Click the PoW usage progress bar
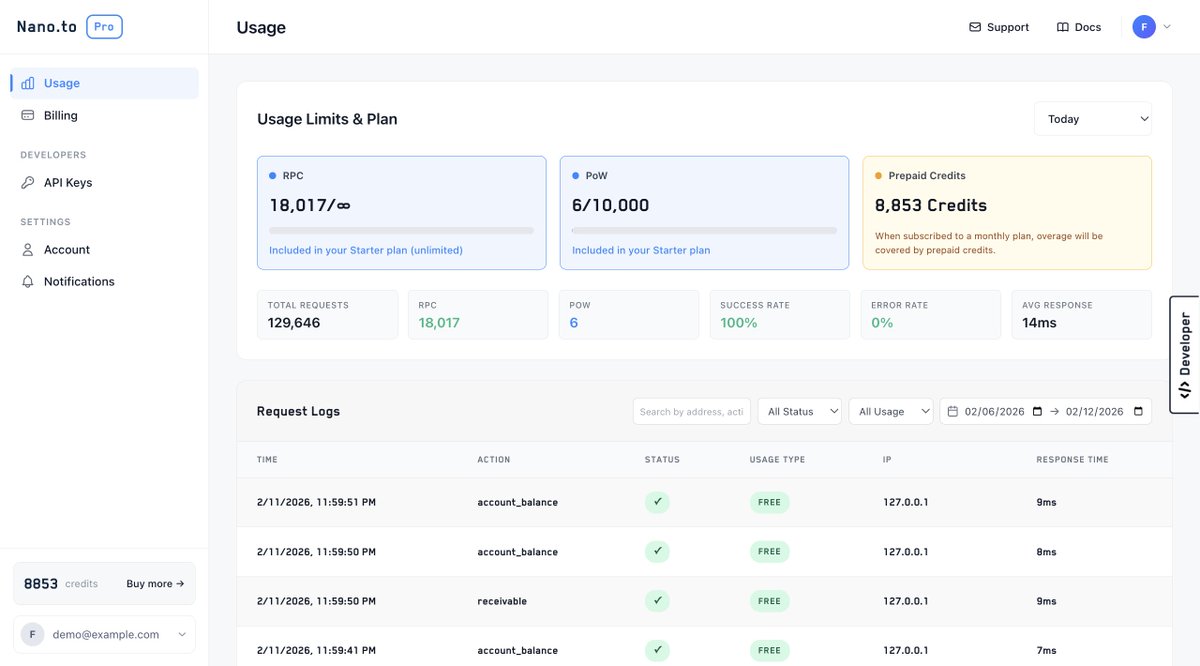 [704, 231]
